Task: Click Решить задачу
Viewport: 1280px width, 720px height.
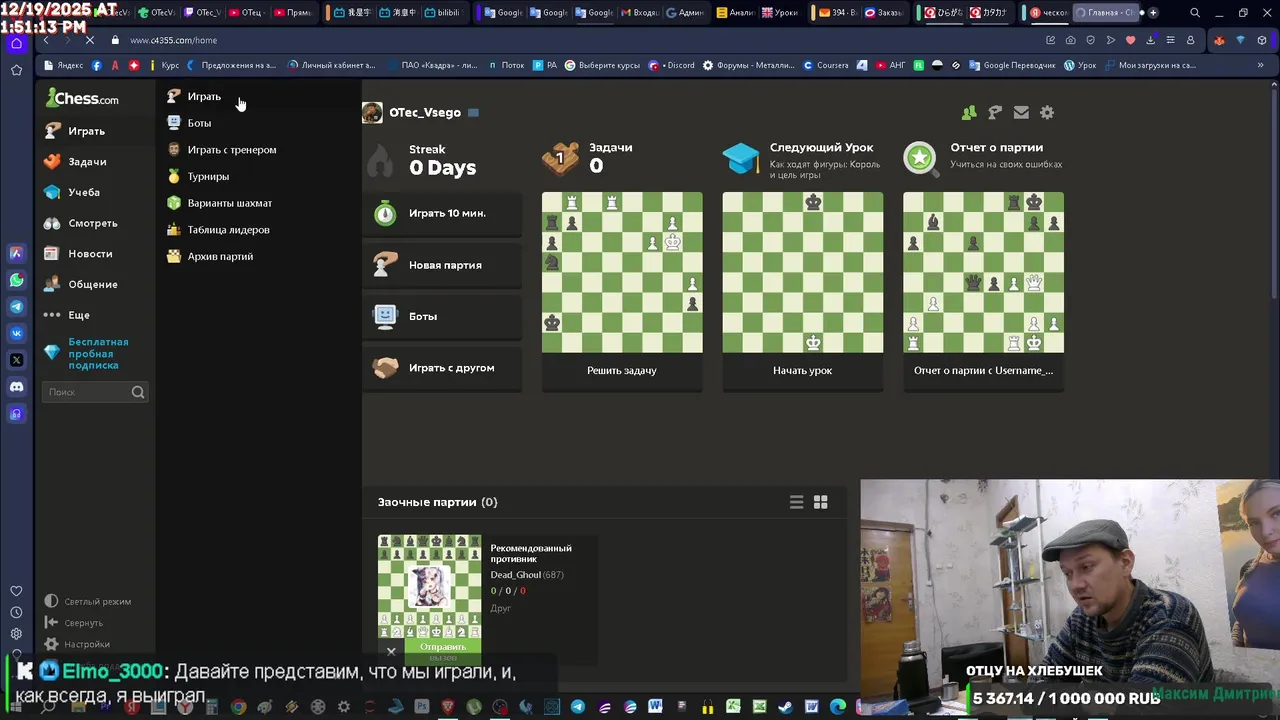Action: tap(622, 371)
